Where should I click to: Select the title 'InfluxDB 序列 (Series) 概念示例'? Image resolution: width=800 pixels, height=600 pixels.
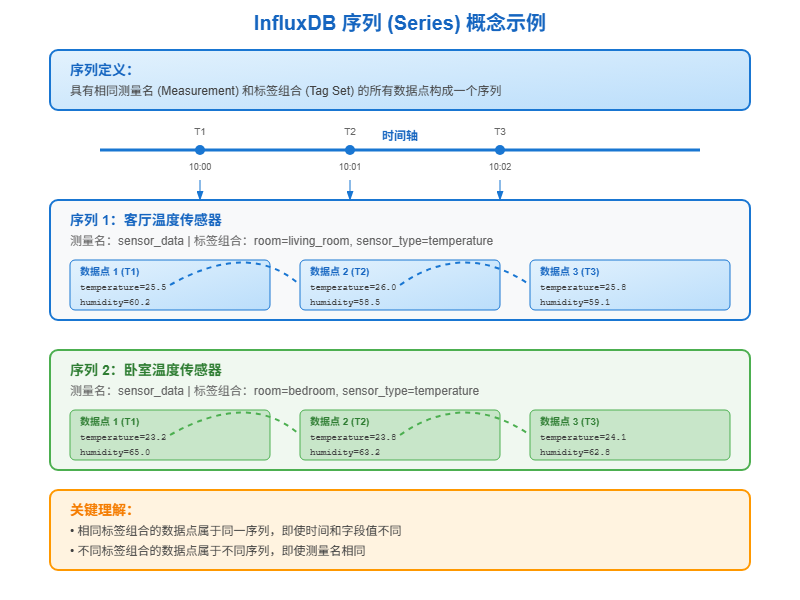pos(400,23)
